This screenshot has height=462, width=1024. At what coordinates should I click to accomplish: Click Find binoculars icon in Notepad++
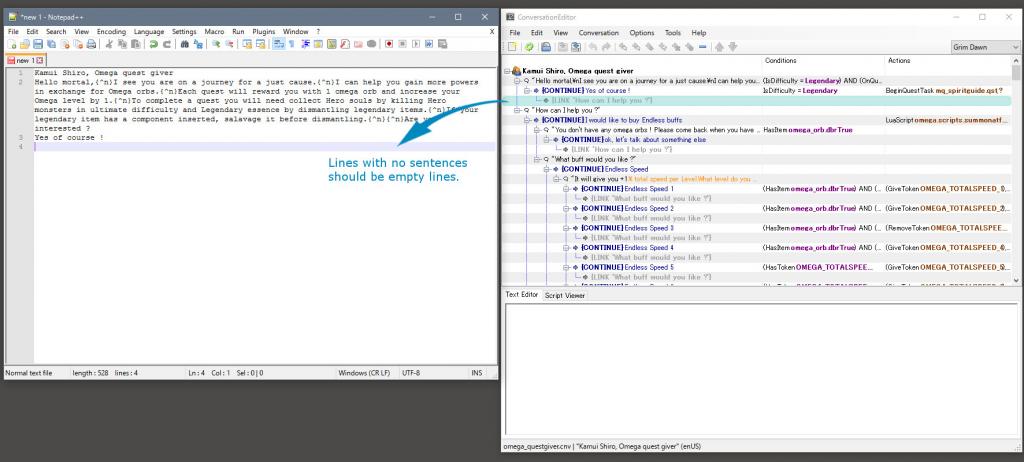(x=185, y=44)
